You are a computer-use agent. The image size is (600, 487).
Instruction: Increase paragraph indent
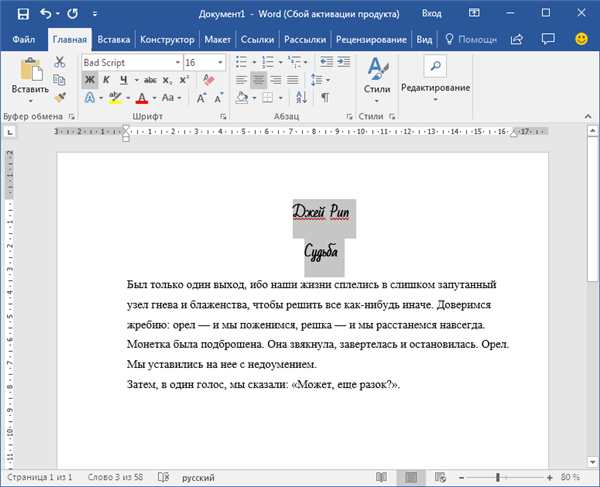(344, 61)
